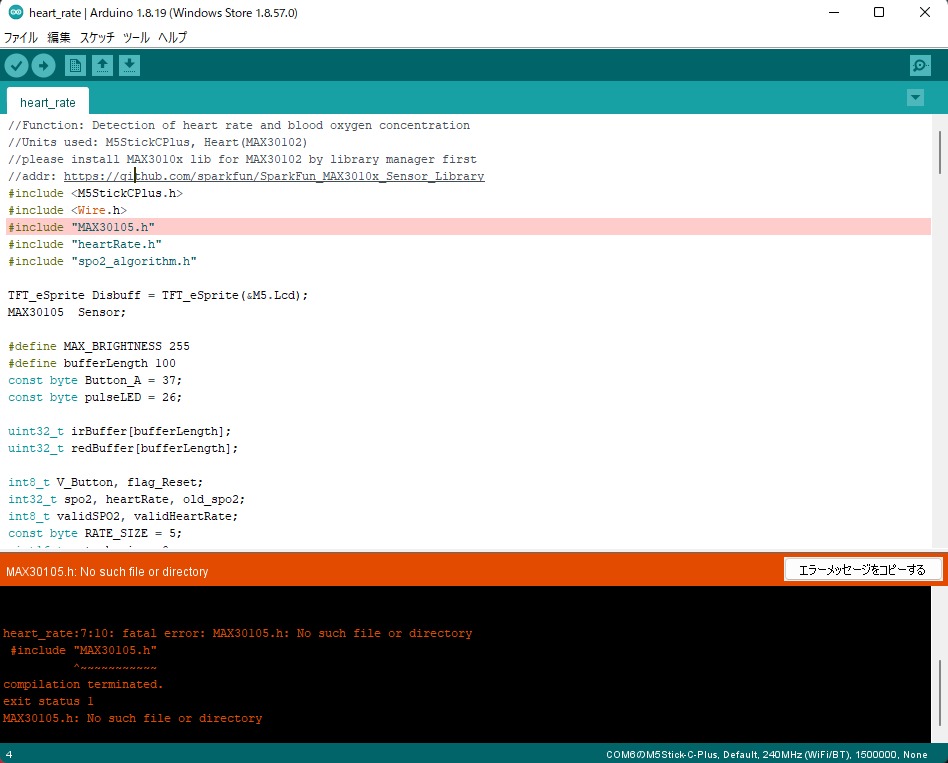Screen dimensions: 948x763
Task: Open the スケッチ menu
Action: point(97,37)
